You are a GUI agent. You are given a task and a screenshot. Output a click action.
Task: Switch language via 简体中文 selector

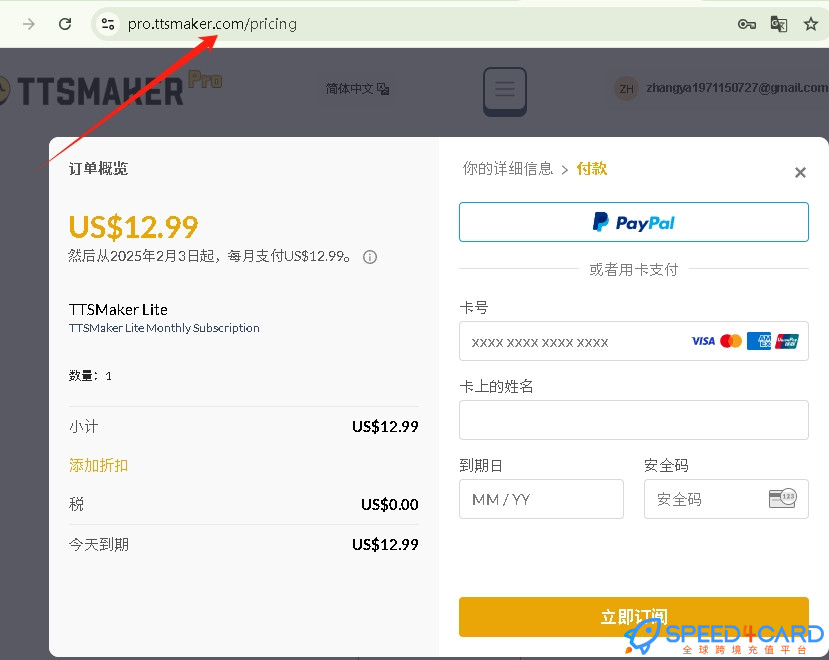click(357, 89)
